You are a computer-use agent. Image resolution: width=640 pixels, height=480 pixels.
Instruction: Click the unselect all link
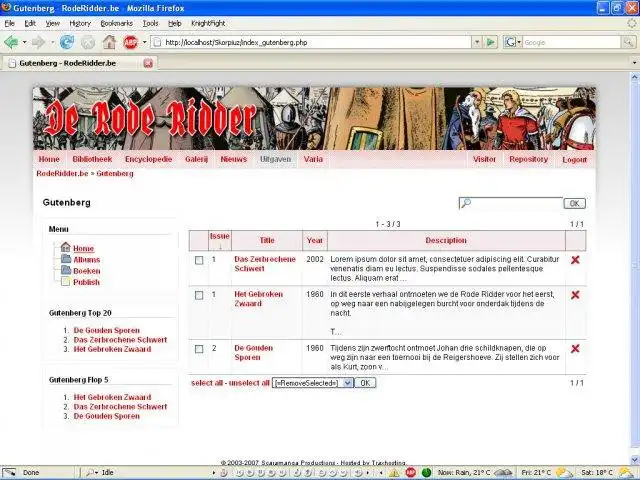pyautogui.click(x=249, y=383)
